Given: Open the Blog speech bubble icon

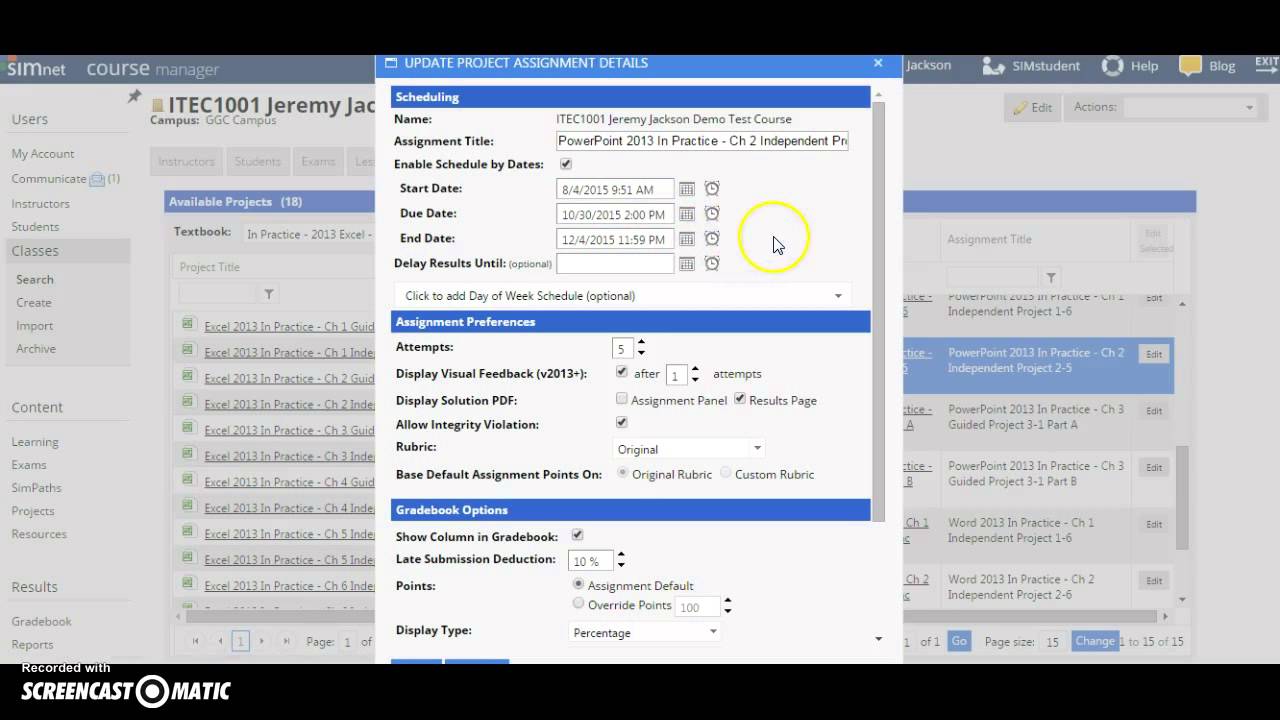Looking at the screenshot, I should [1190, 66].
